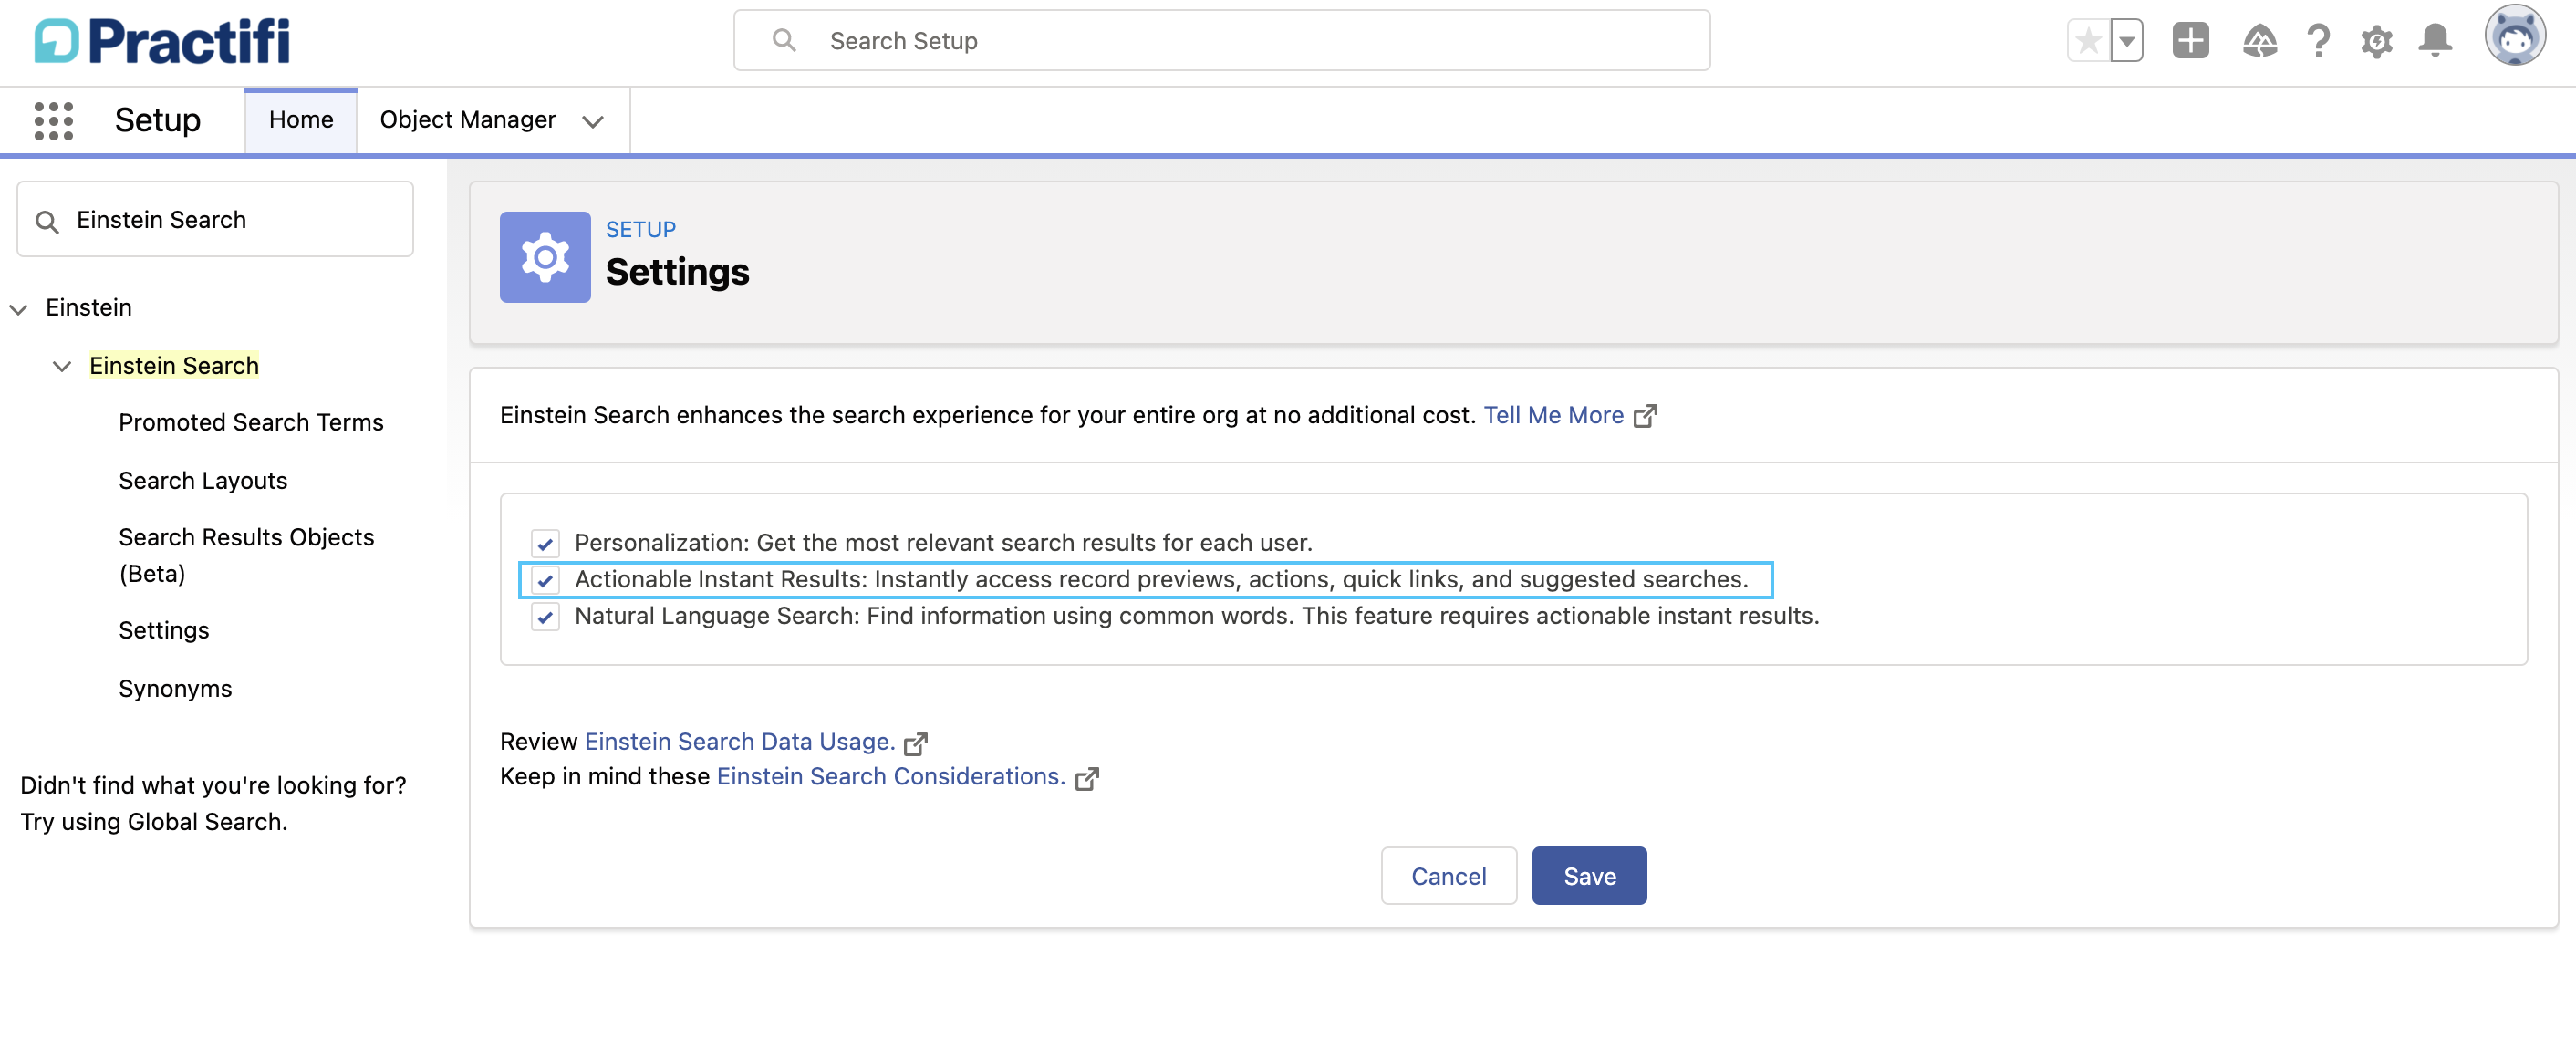Click magnifier icon in Search Setup

pyautogui.click(x=784, y=40)
